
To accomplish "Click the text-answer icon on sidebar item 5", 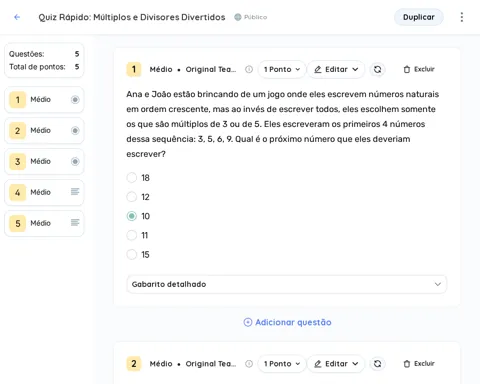I will tap(75, 222).
